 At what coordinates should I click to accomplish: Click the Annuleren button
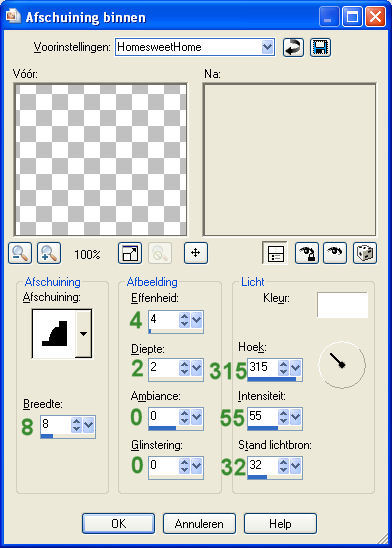point(199,524)
